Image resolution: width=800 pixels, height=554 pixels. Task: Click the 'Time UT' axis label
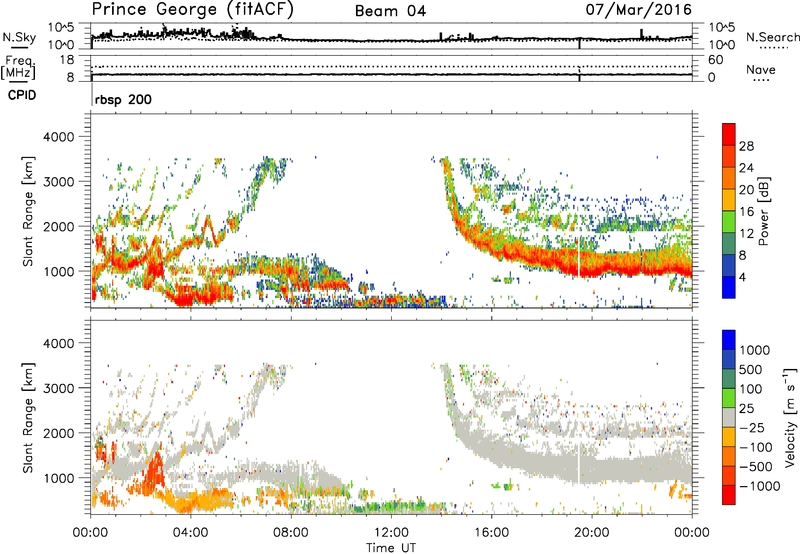(391, 547)
